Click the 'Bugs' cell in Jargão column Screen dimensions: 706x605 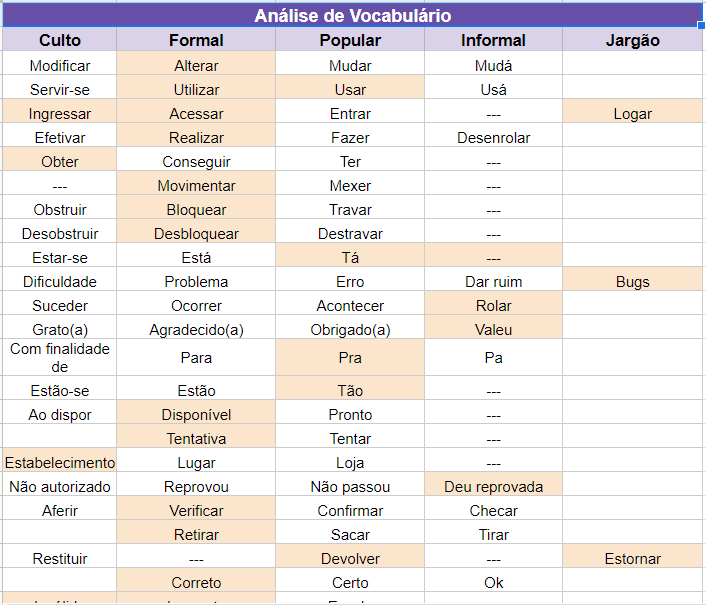632,282
